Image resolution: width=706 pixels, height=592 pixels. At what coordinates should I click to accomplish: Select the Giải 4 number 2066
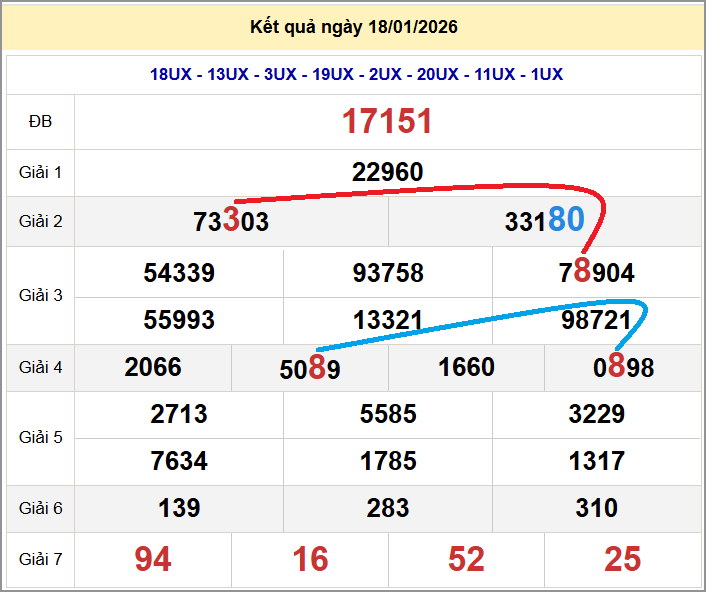point(153,367)
